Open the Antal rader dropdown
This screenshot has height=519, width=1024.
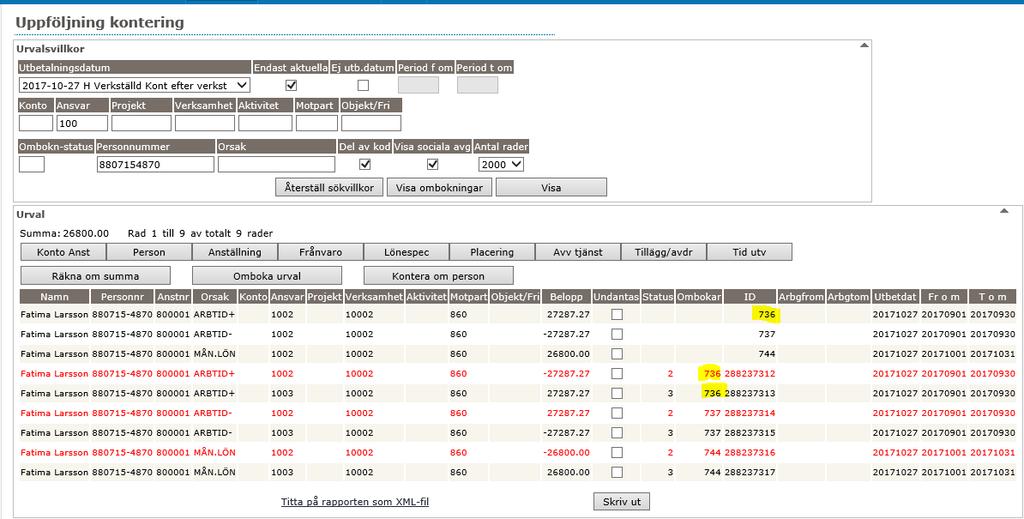pyautogui.click(x=501, y=165)
